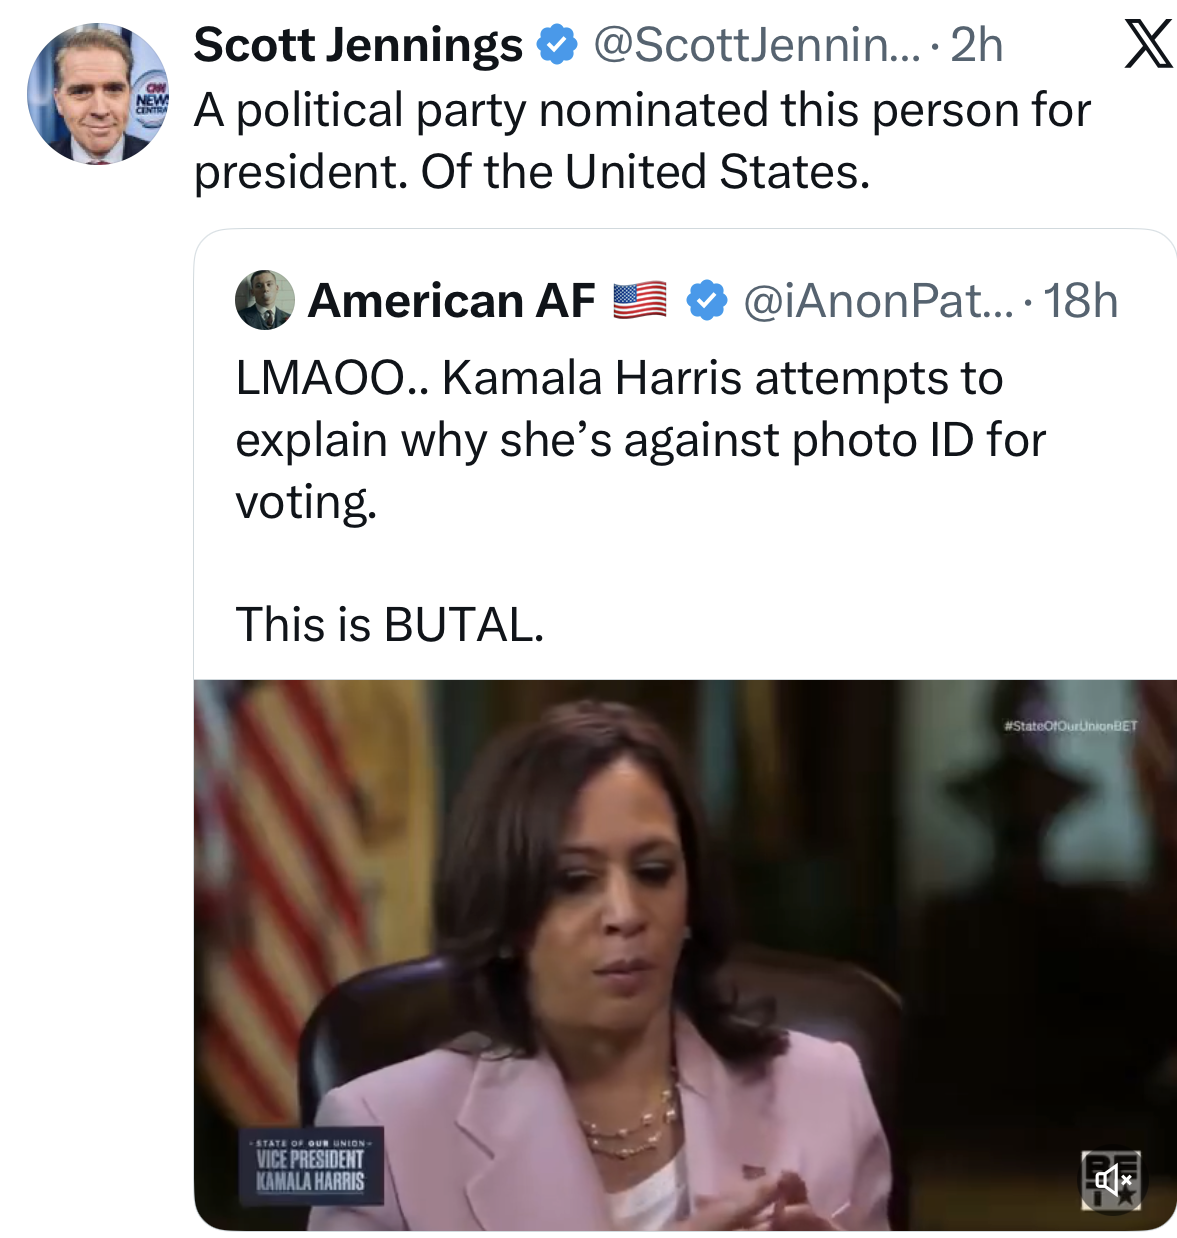
Task: Open the American AF profile avatar
Action: coord(264,300)
